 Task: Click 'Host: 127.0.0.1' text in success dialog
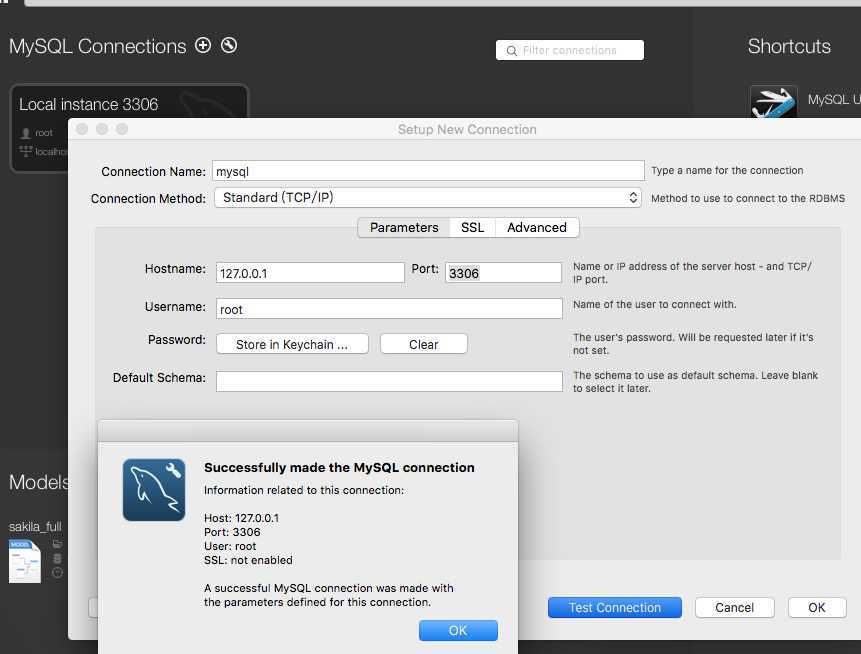[241, 518]
